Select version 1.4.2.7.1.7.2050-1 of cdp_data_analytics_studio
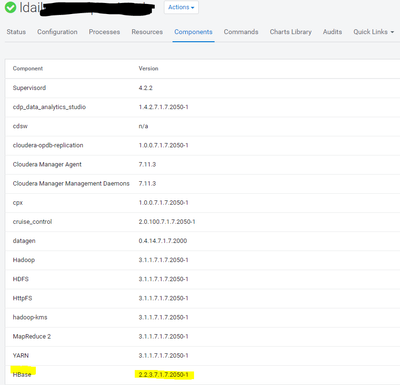Screen dimensions: 400x385 point(163,107)
